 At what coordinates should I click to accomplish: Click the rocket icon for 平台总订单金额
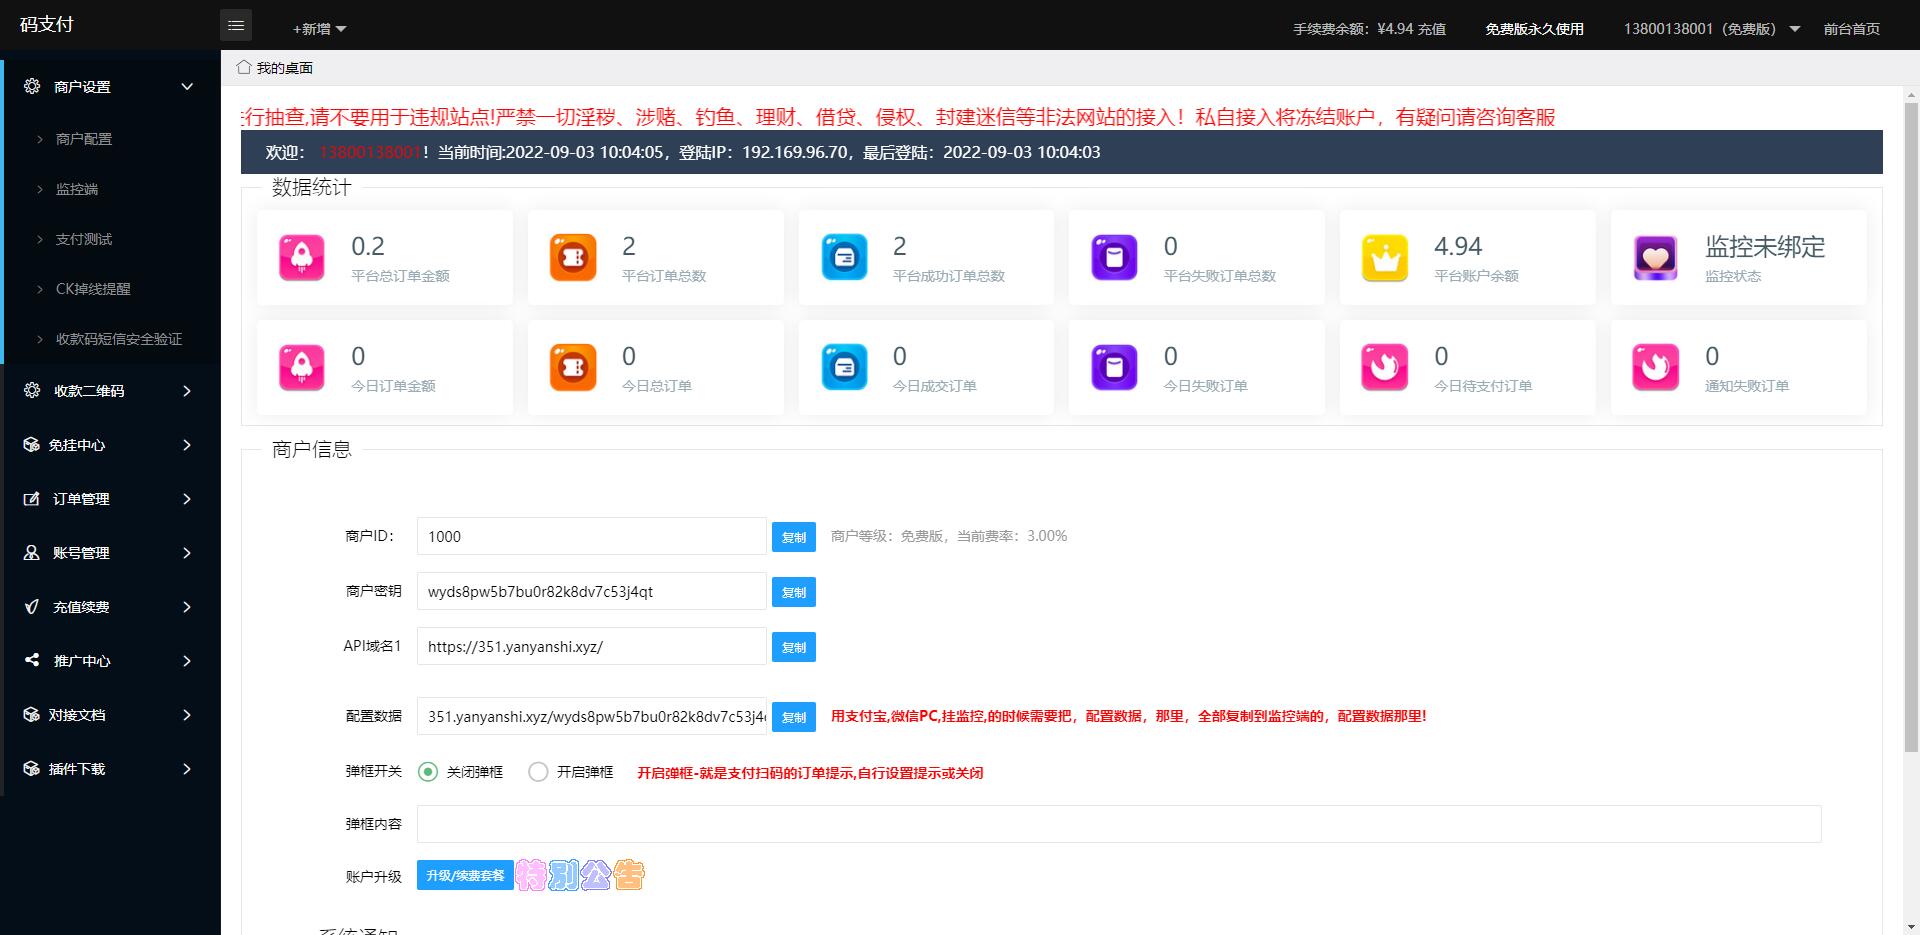pos(302,258)
